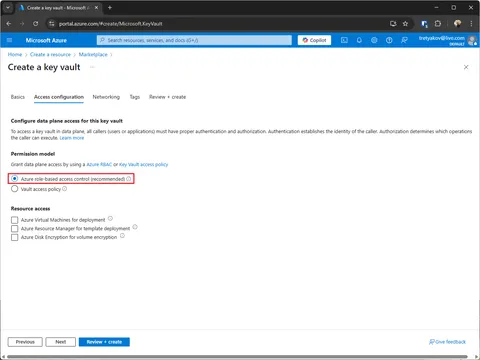
Task: Open the help question mark
Action: pos(389,40)
